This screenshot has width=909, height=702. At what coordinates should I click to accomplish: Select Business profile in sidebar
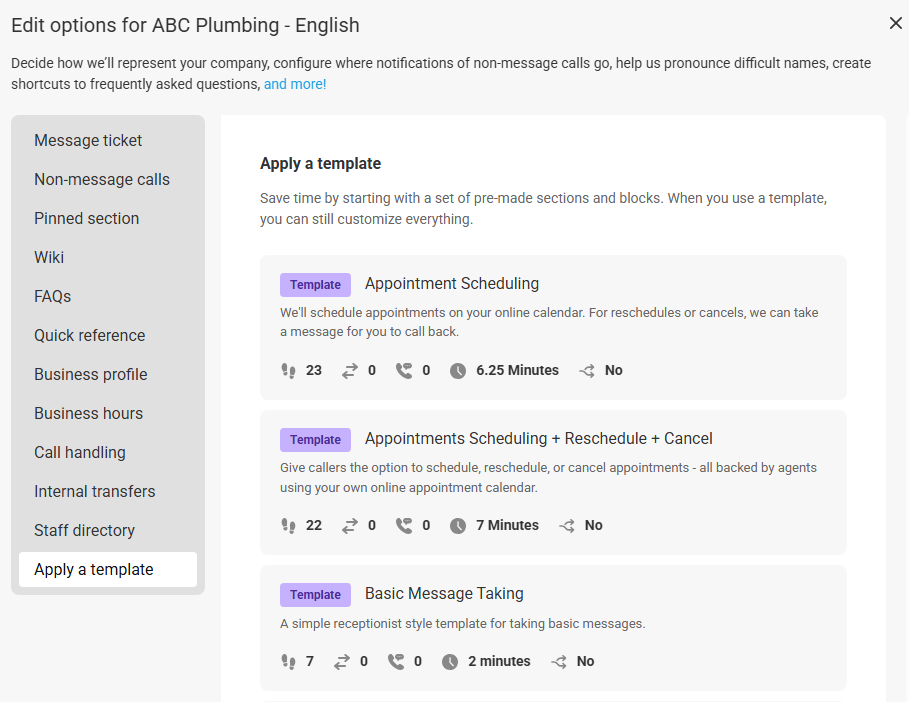(108, 374)
